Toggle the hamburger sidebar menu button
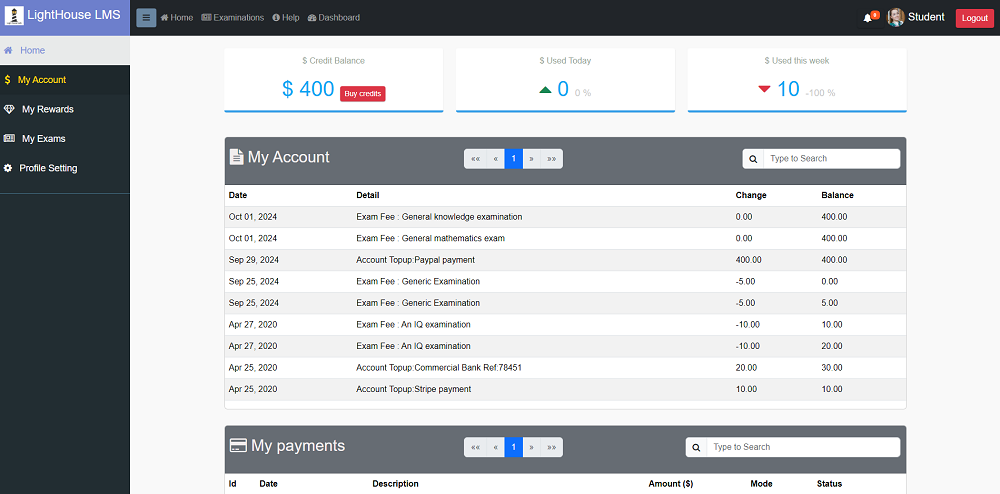1000x494 pixels. click(146, 17)
